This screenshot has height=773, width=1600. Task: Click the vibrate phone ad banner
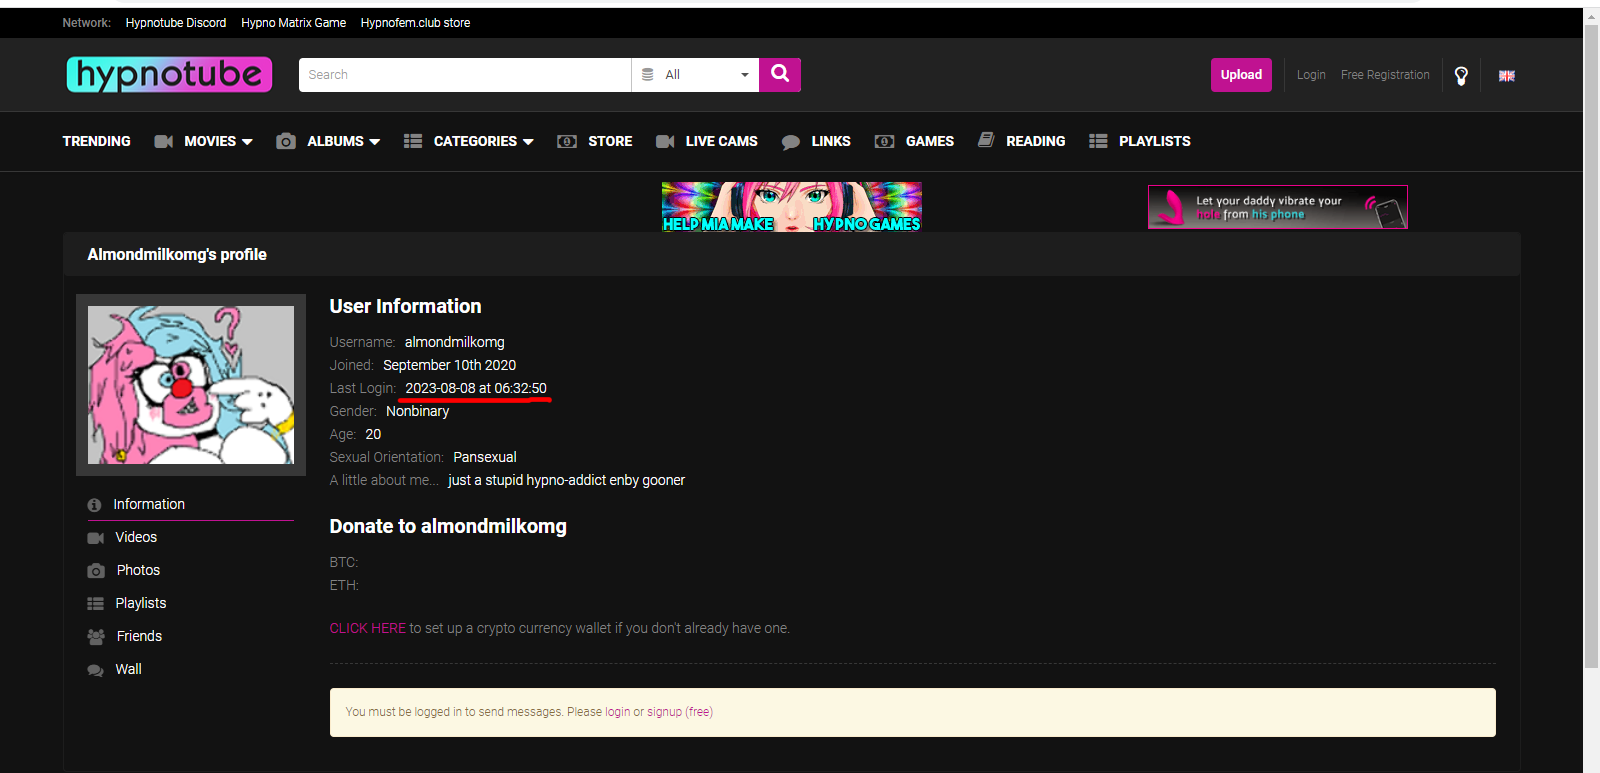(x=1277, y=207)
